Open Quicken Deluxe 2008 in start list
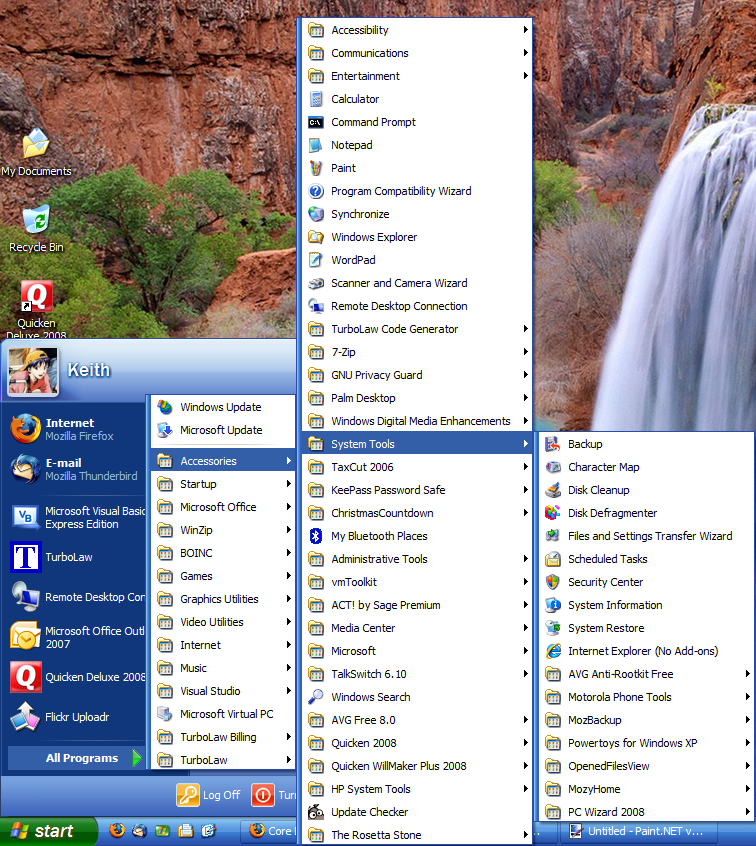This screenshot has height=846, width=756. coord(74,677)
